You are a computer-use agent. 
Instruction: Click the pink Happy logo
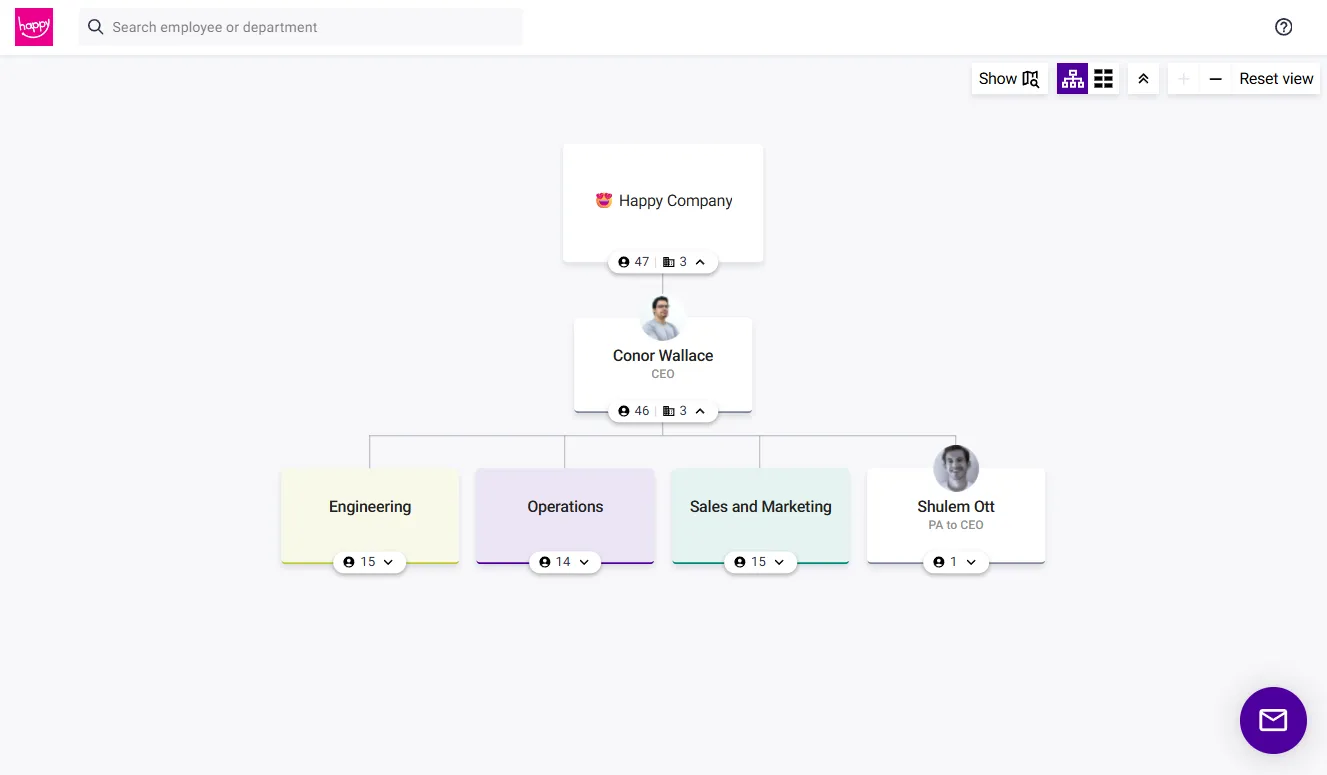pyautogui.click(x=34, y=27)
